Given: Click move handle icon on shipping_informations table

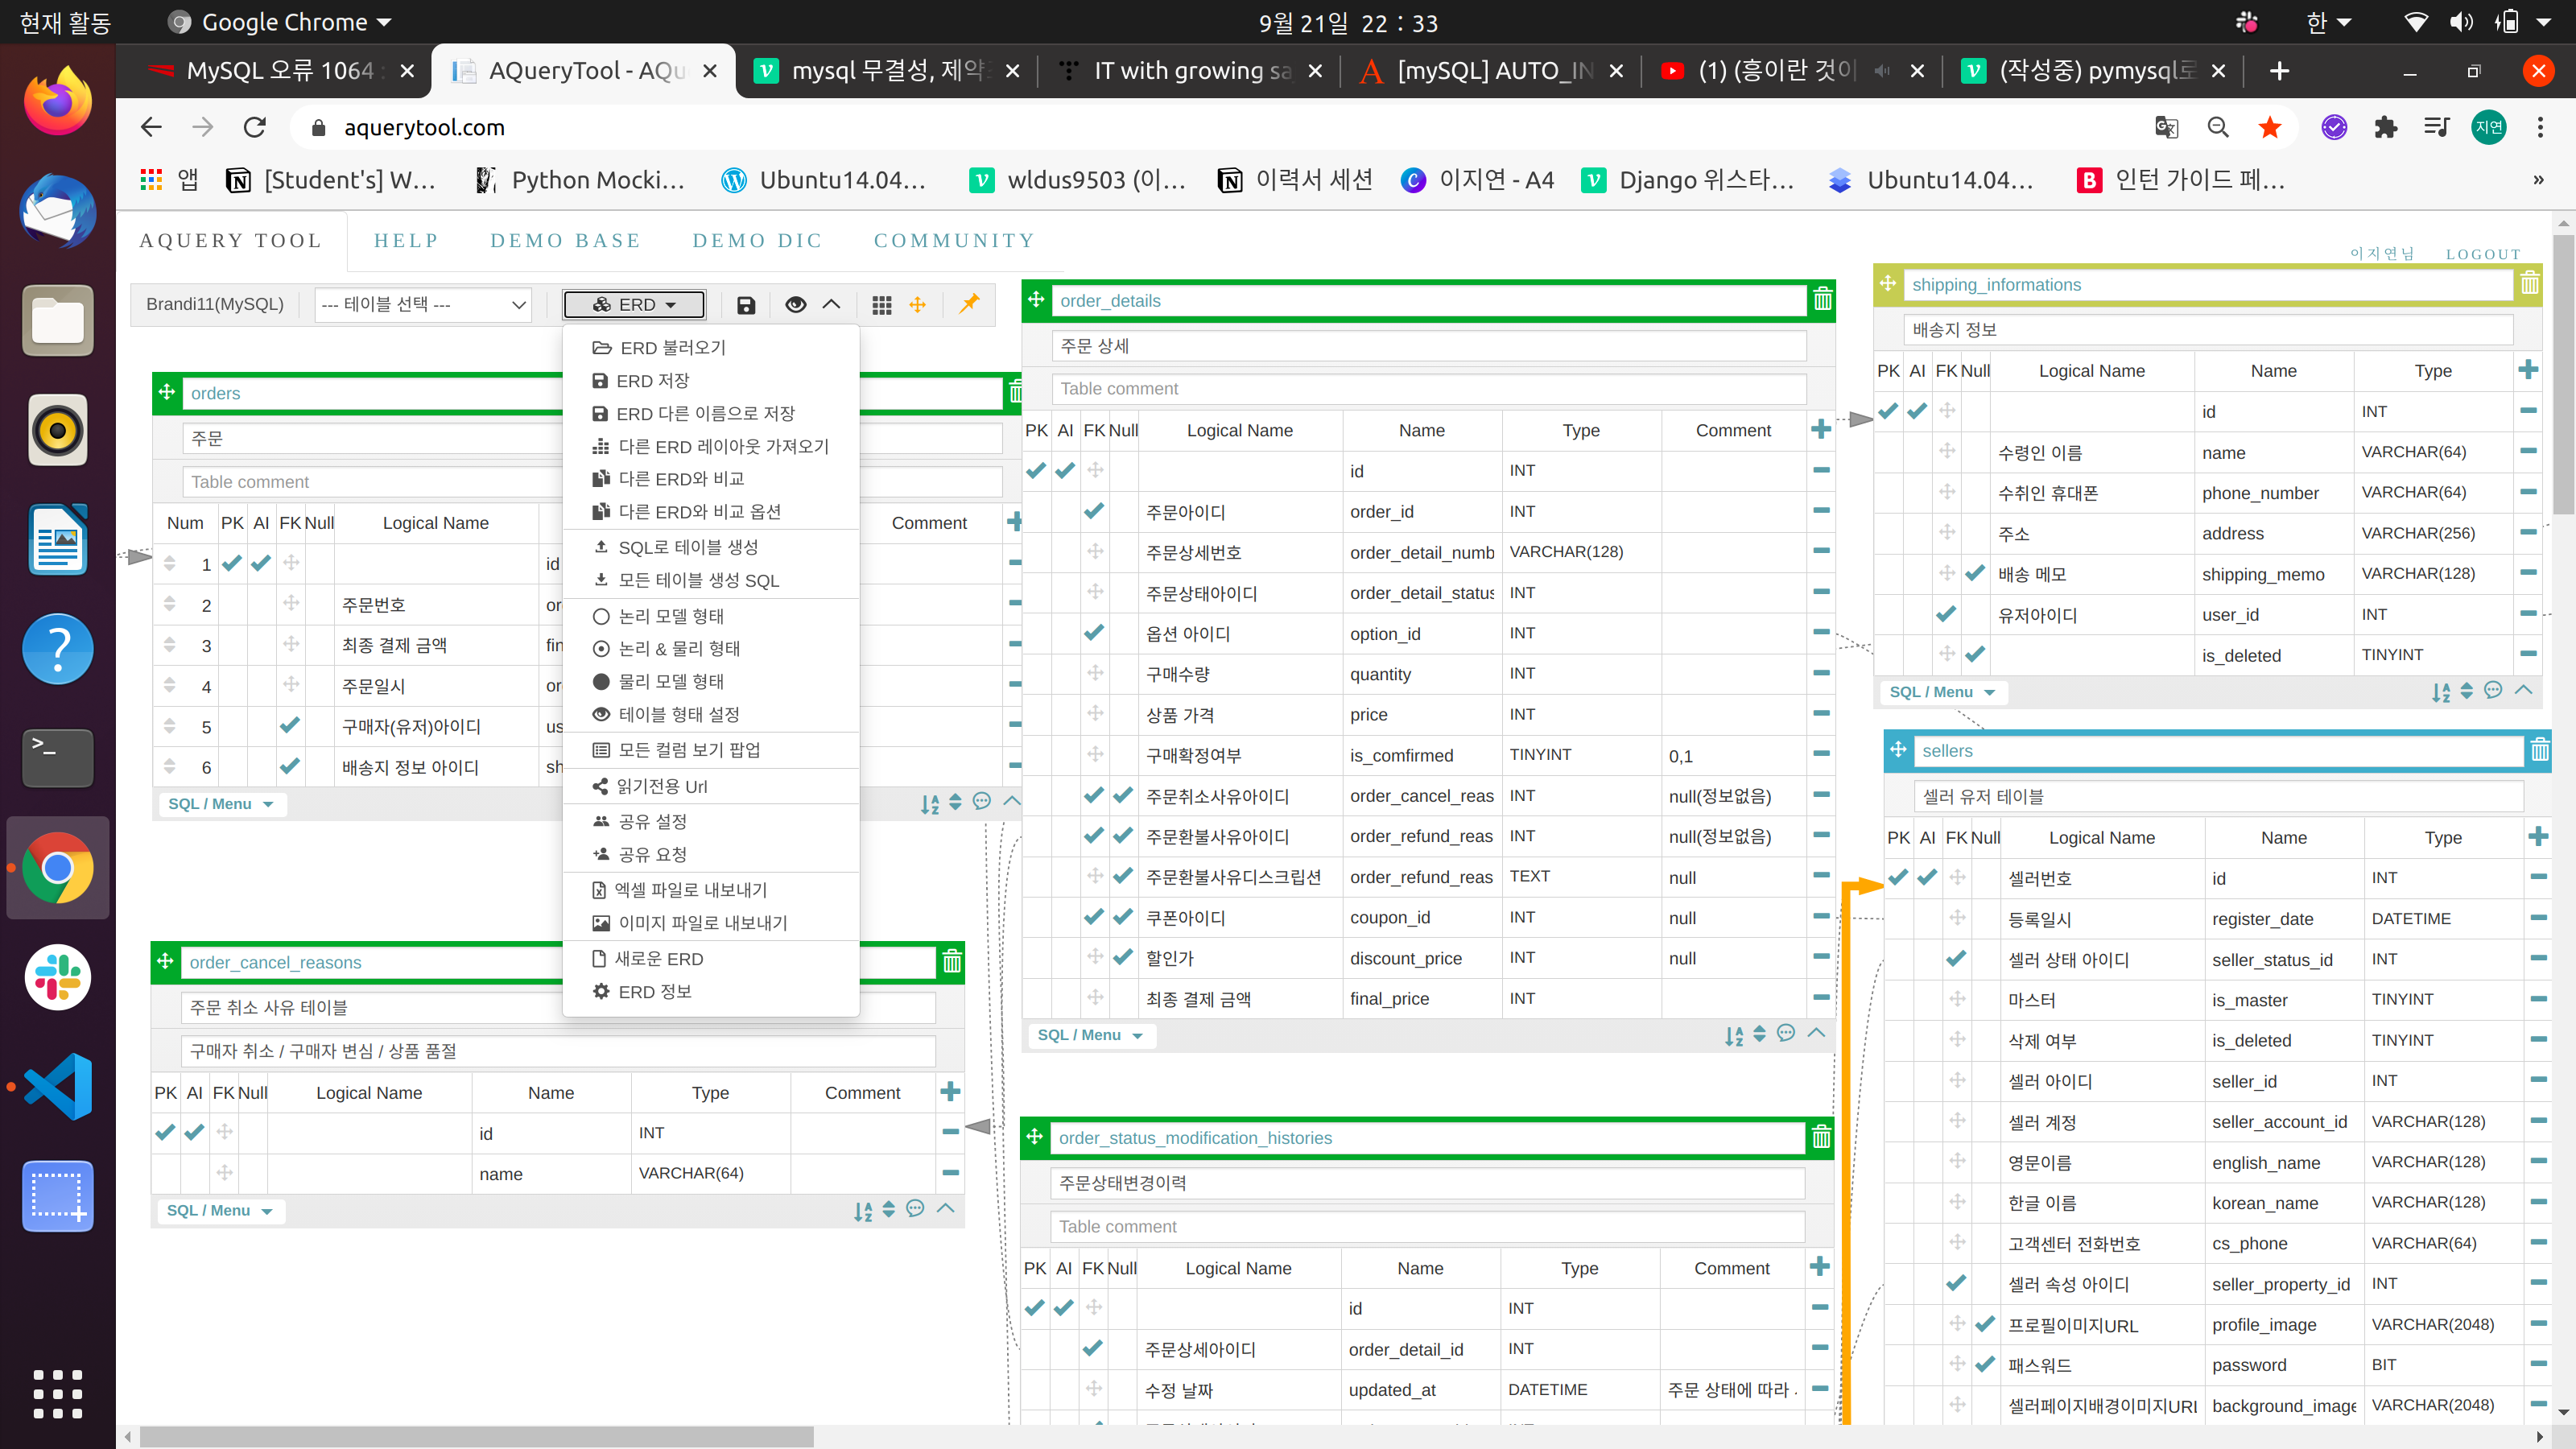Looking at the screenshot, I should click(1888, 284).
